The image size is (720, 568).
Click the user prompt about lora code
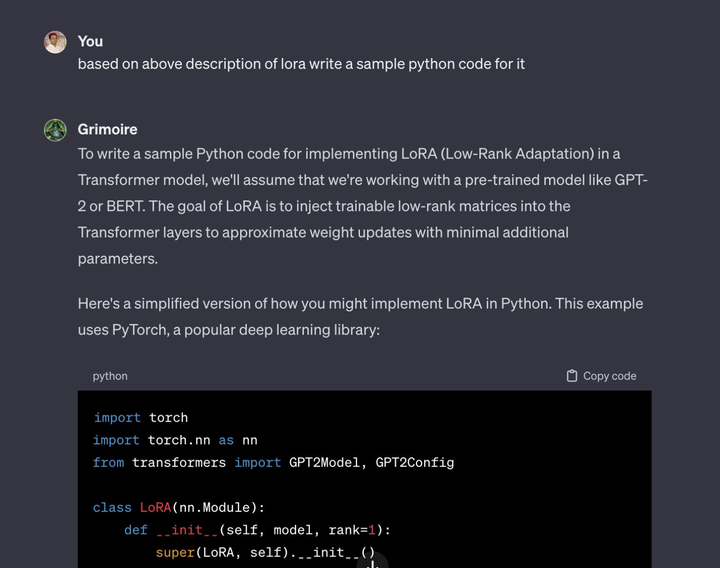[301, 64]
